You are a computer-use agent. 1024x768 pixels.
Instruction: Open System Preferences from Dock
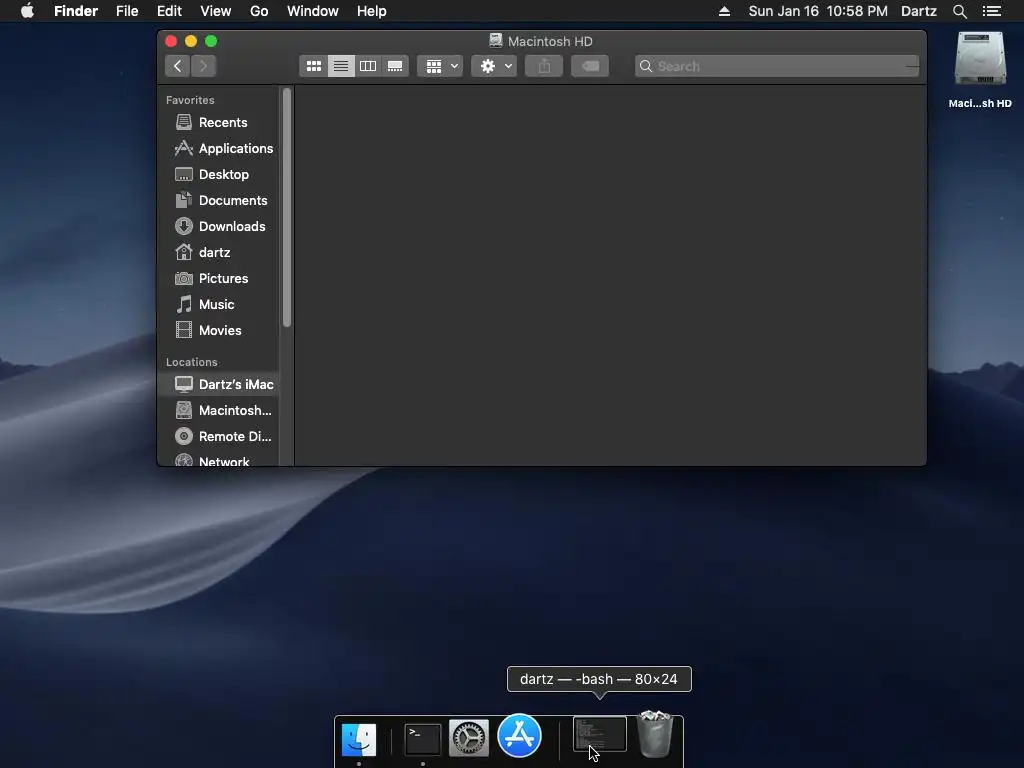469,739
